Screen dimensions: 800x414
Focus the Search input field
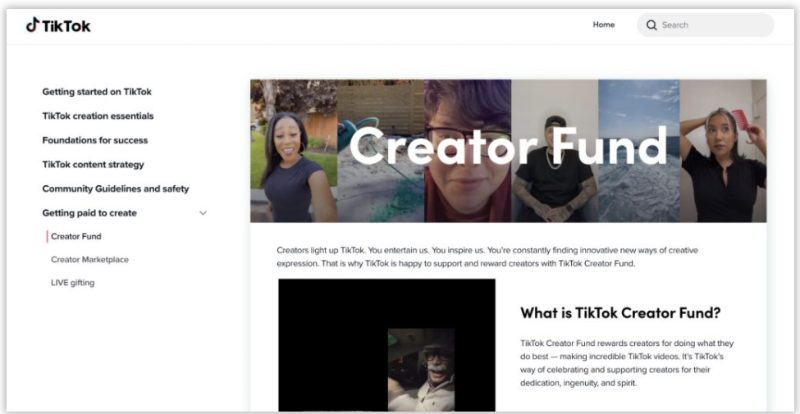(706, 25)
